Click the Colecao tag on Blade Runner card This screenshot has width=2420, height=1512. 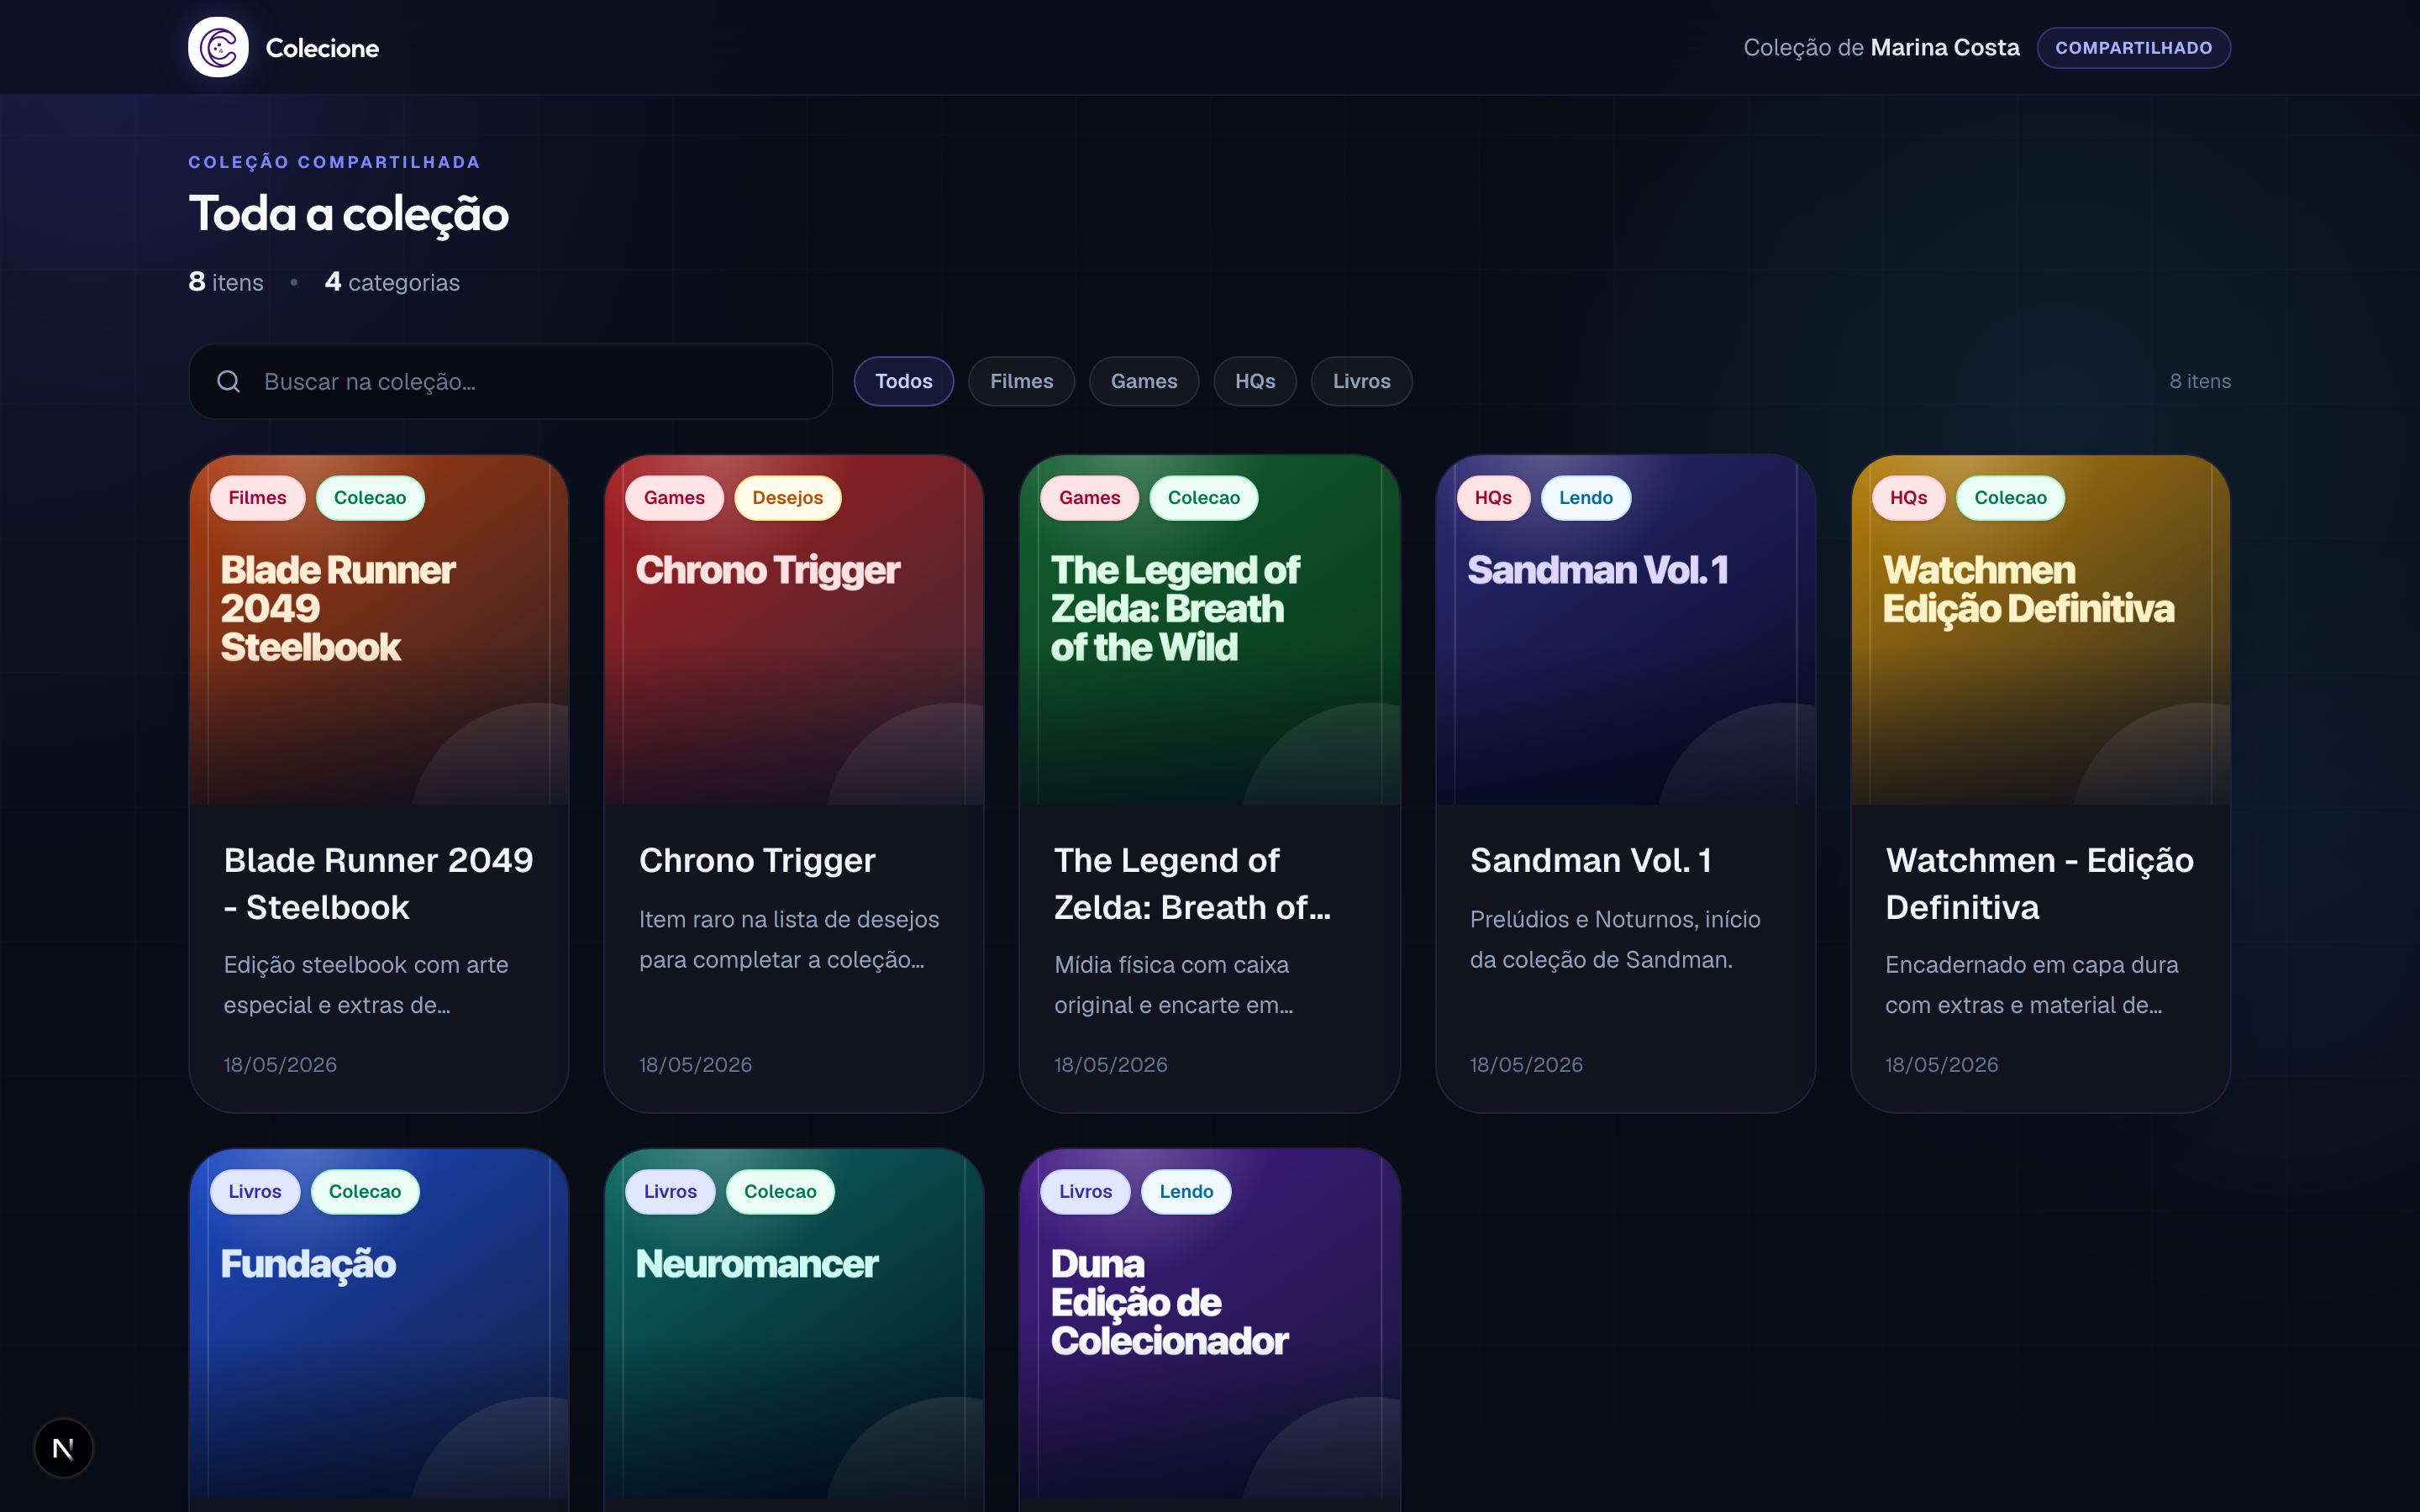coord(370,498)
